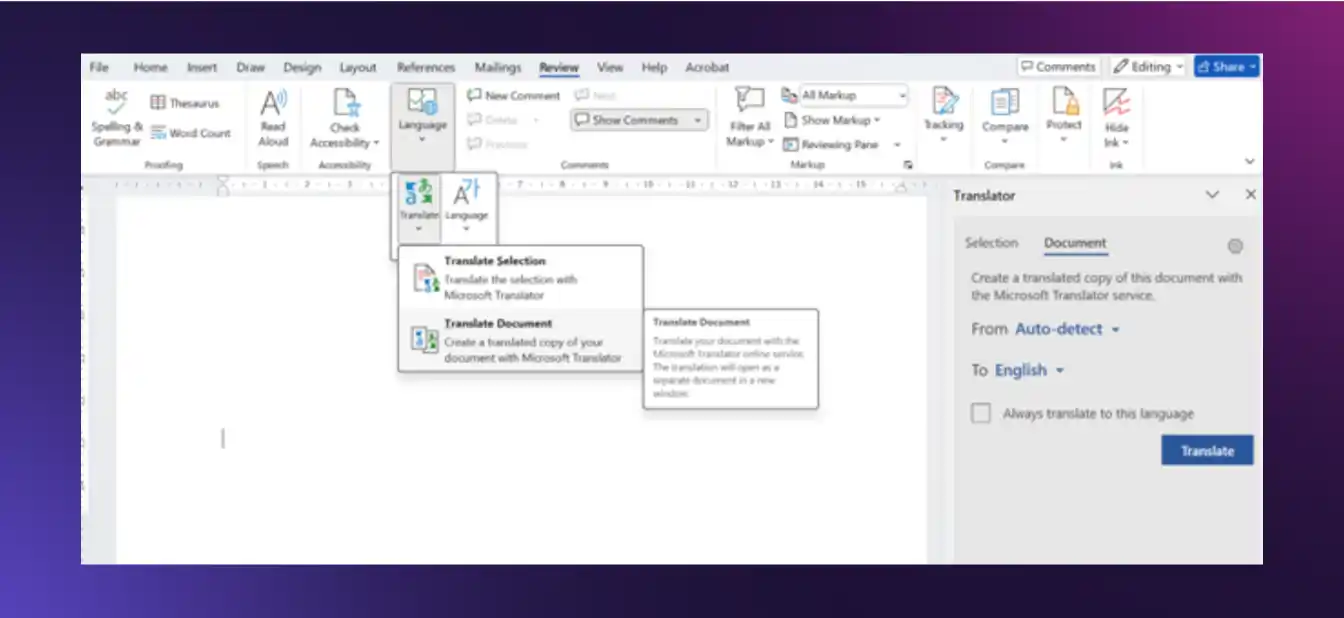1344x618 pixels.
Task: Open the Markup group dialog launcher
Action: (908, 165)
